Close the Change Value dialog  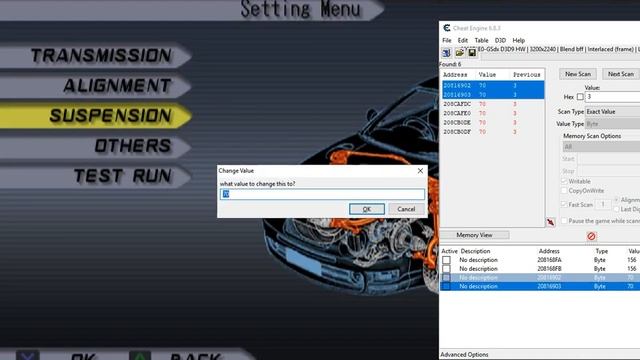pos(420,171)
